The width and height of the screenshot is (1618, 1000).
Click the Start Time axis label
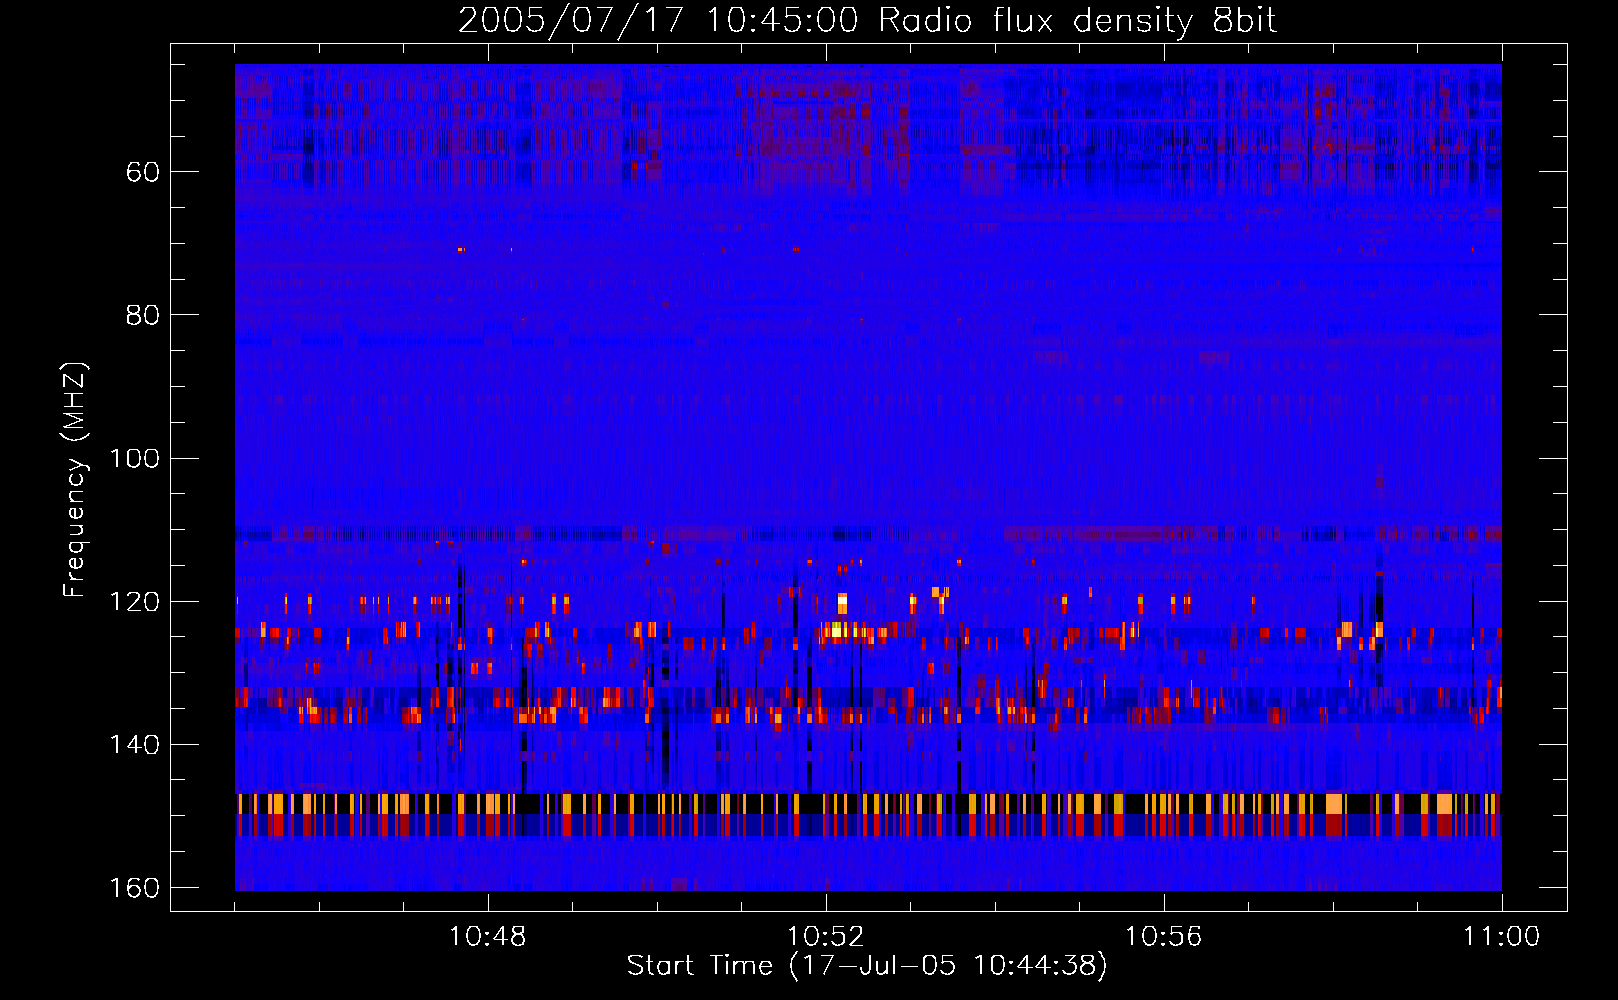point(867,966)
